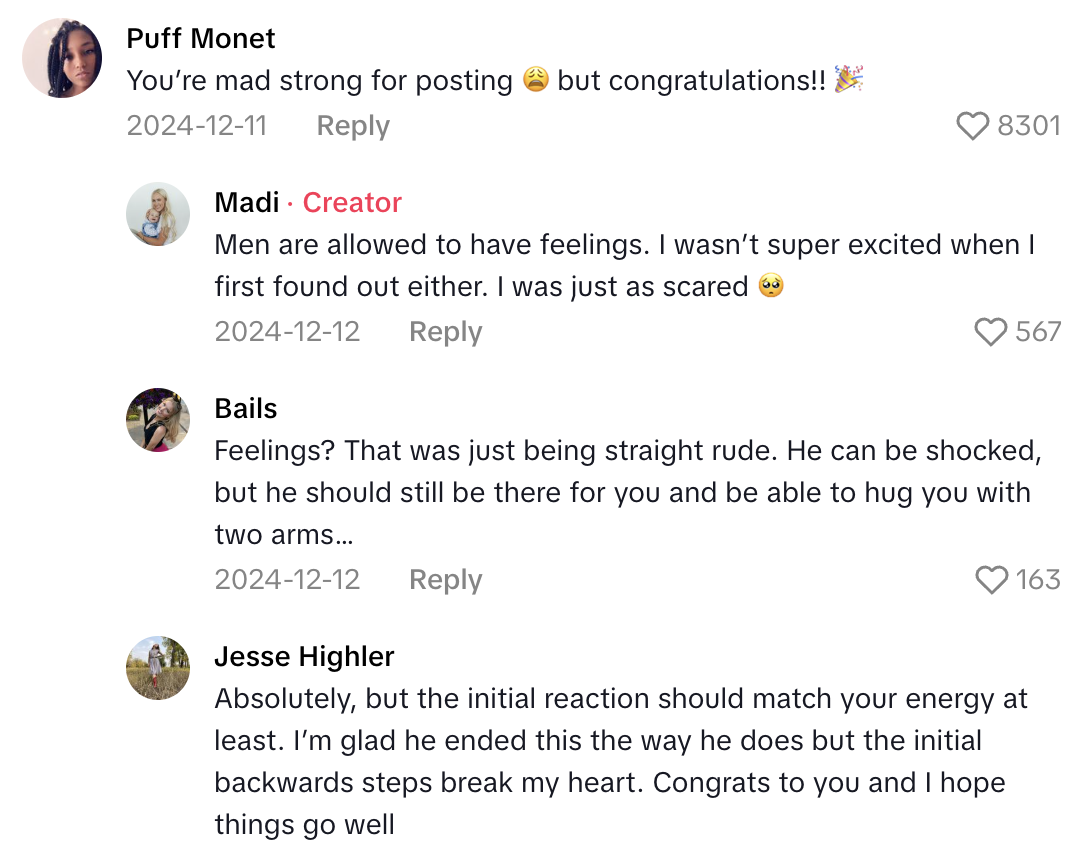Like Puff Monet's comment with the heart
Screen dimensions: 1076x848
[972, 126]
